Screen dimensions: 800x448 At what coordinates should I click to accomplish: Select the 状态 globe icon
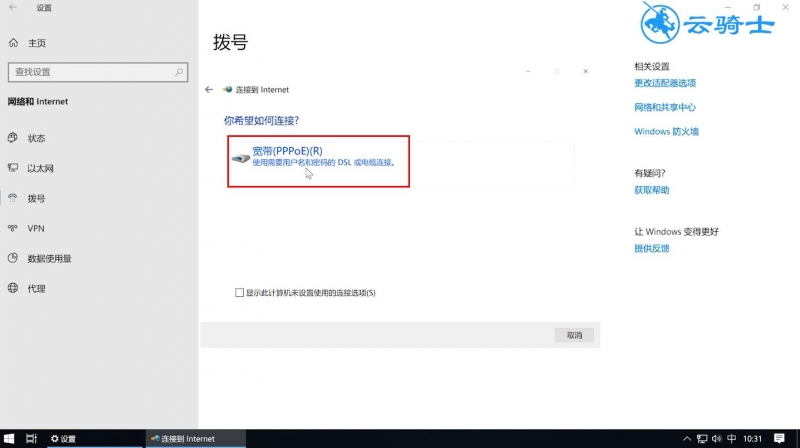[13, 138]
